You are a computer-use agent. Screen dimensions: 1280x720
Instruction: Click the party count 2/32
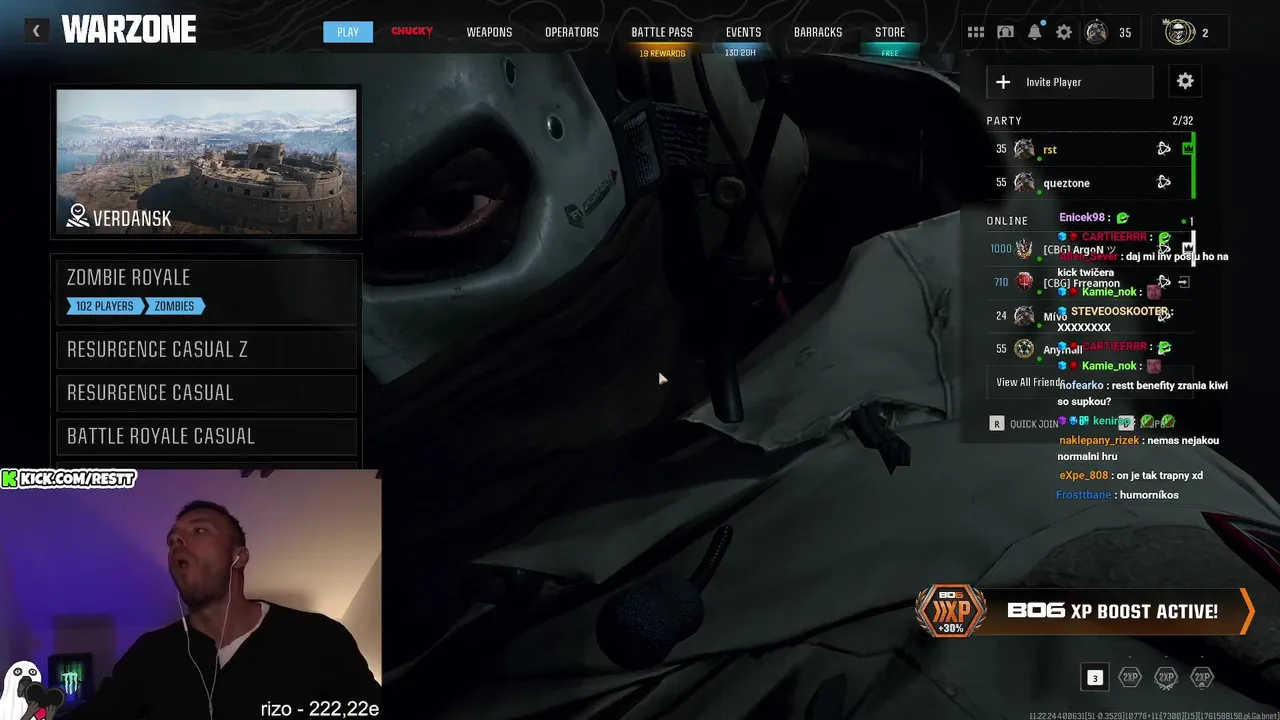coord(1182,121)
